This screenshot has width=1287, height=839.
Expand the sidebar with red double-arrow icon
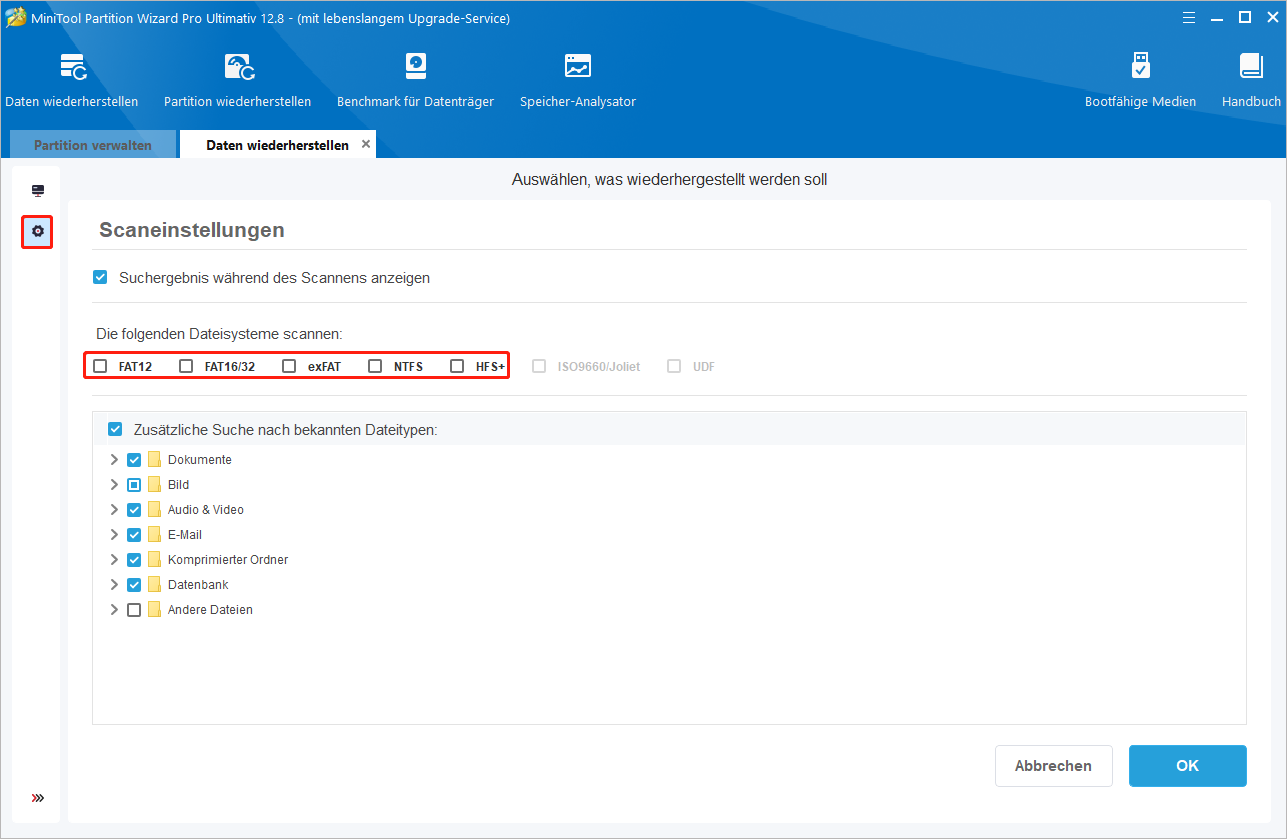click(38, 798)
